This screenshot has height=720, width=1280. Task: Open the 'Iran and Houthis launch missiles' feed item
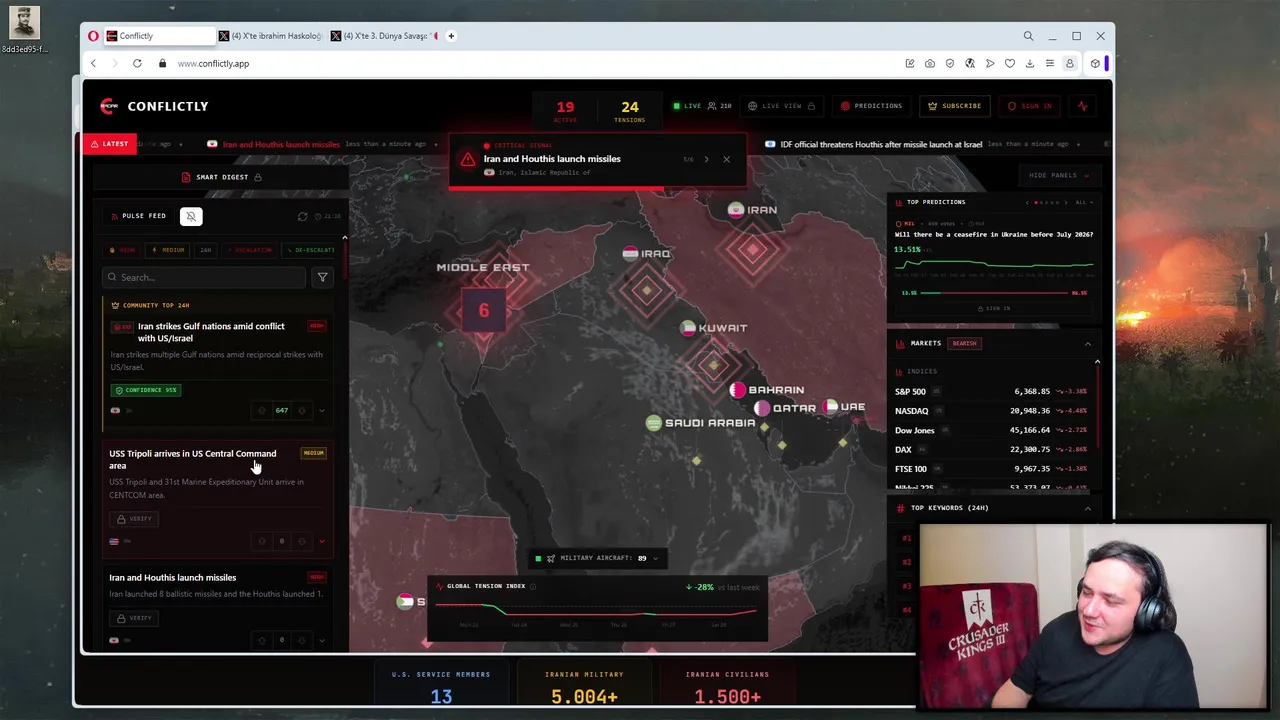coord(172,577)
